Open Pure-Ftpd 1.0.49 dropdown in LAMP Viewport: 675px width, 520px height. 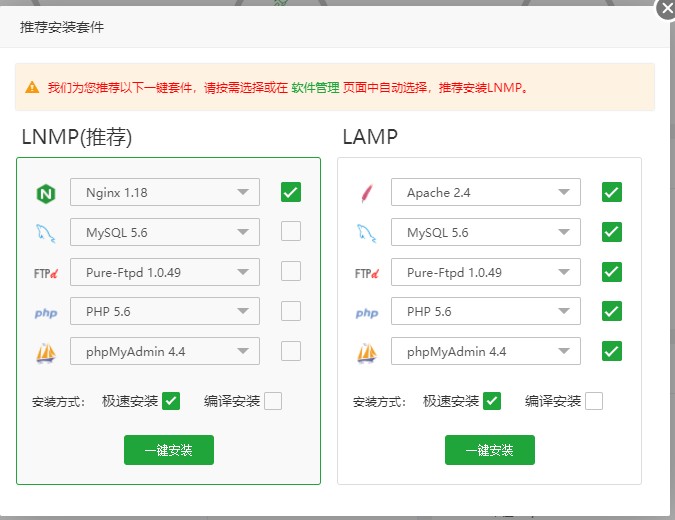tap(486, 272)
